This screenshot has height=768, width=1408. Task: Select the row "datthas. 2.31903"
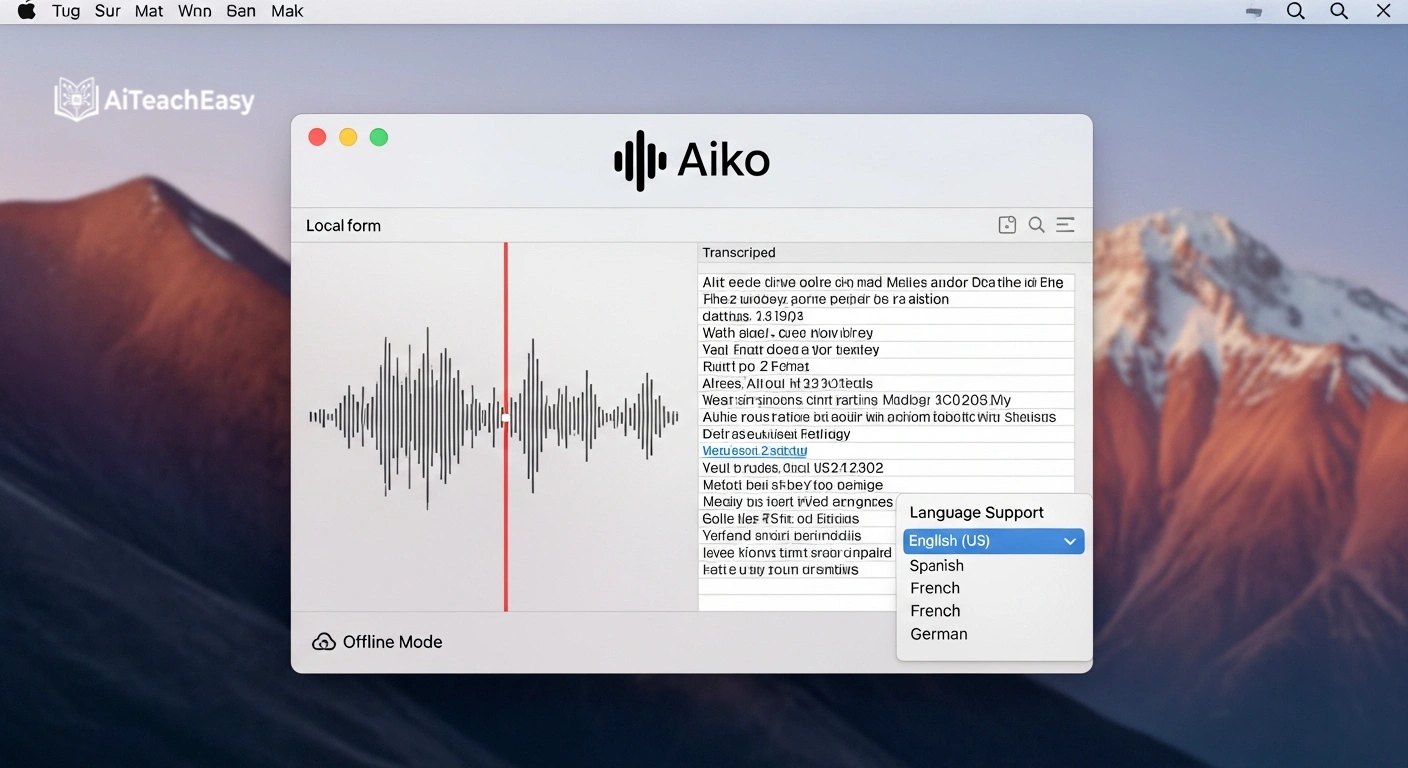(x=886, y=316)
